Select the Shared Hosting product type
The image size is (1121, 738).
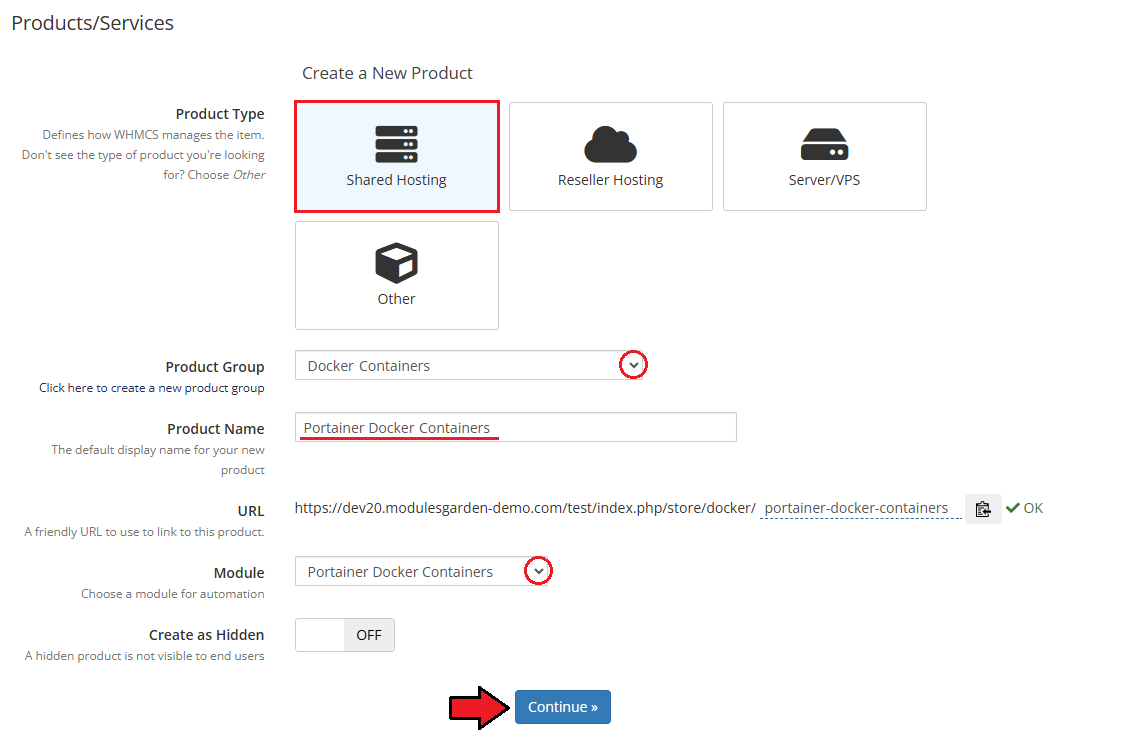pyautogui.click(x=397, y=157)
